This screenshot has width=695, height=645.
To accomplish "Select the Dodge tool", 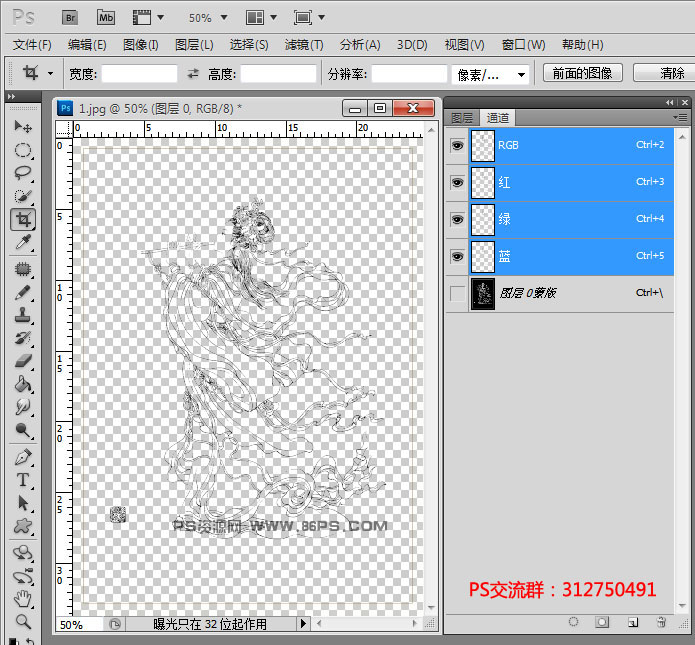I will [x=23, y=430].
